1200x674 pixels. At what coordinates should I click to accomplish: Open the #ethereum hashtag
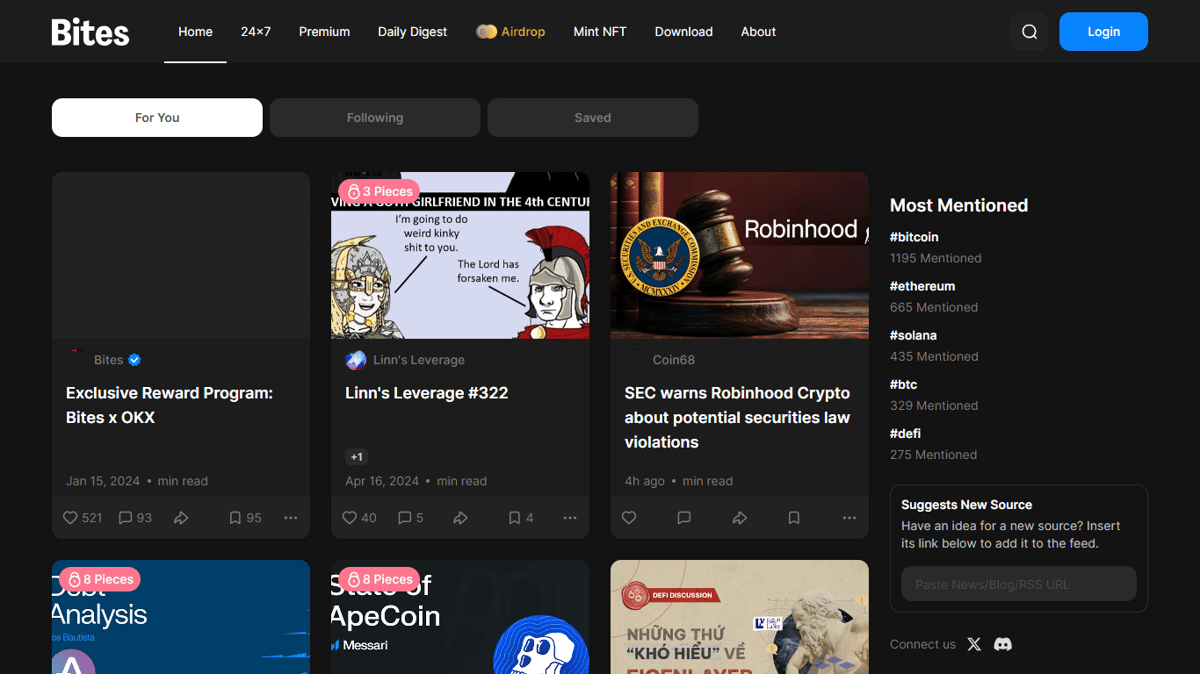tap(923, 286)
